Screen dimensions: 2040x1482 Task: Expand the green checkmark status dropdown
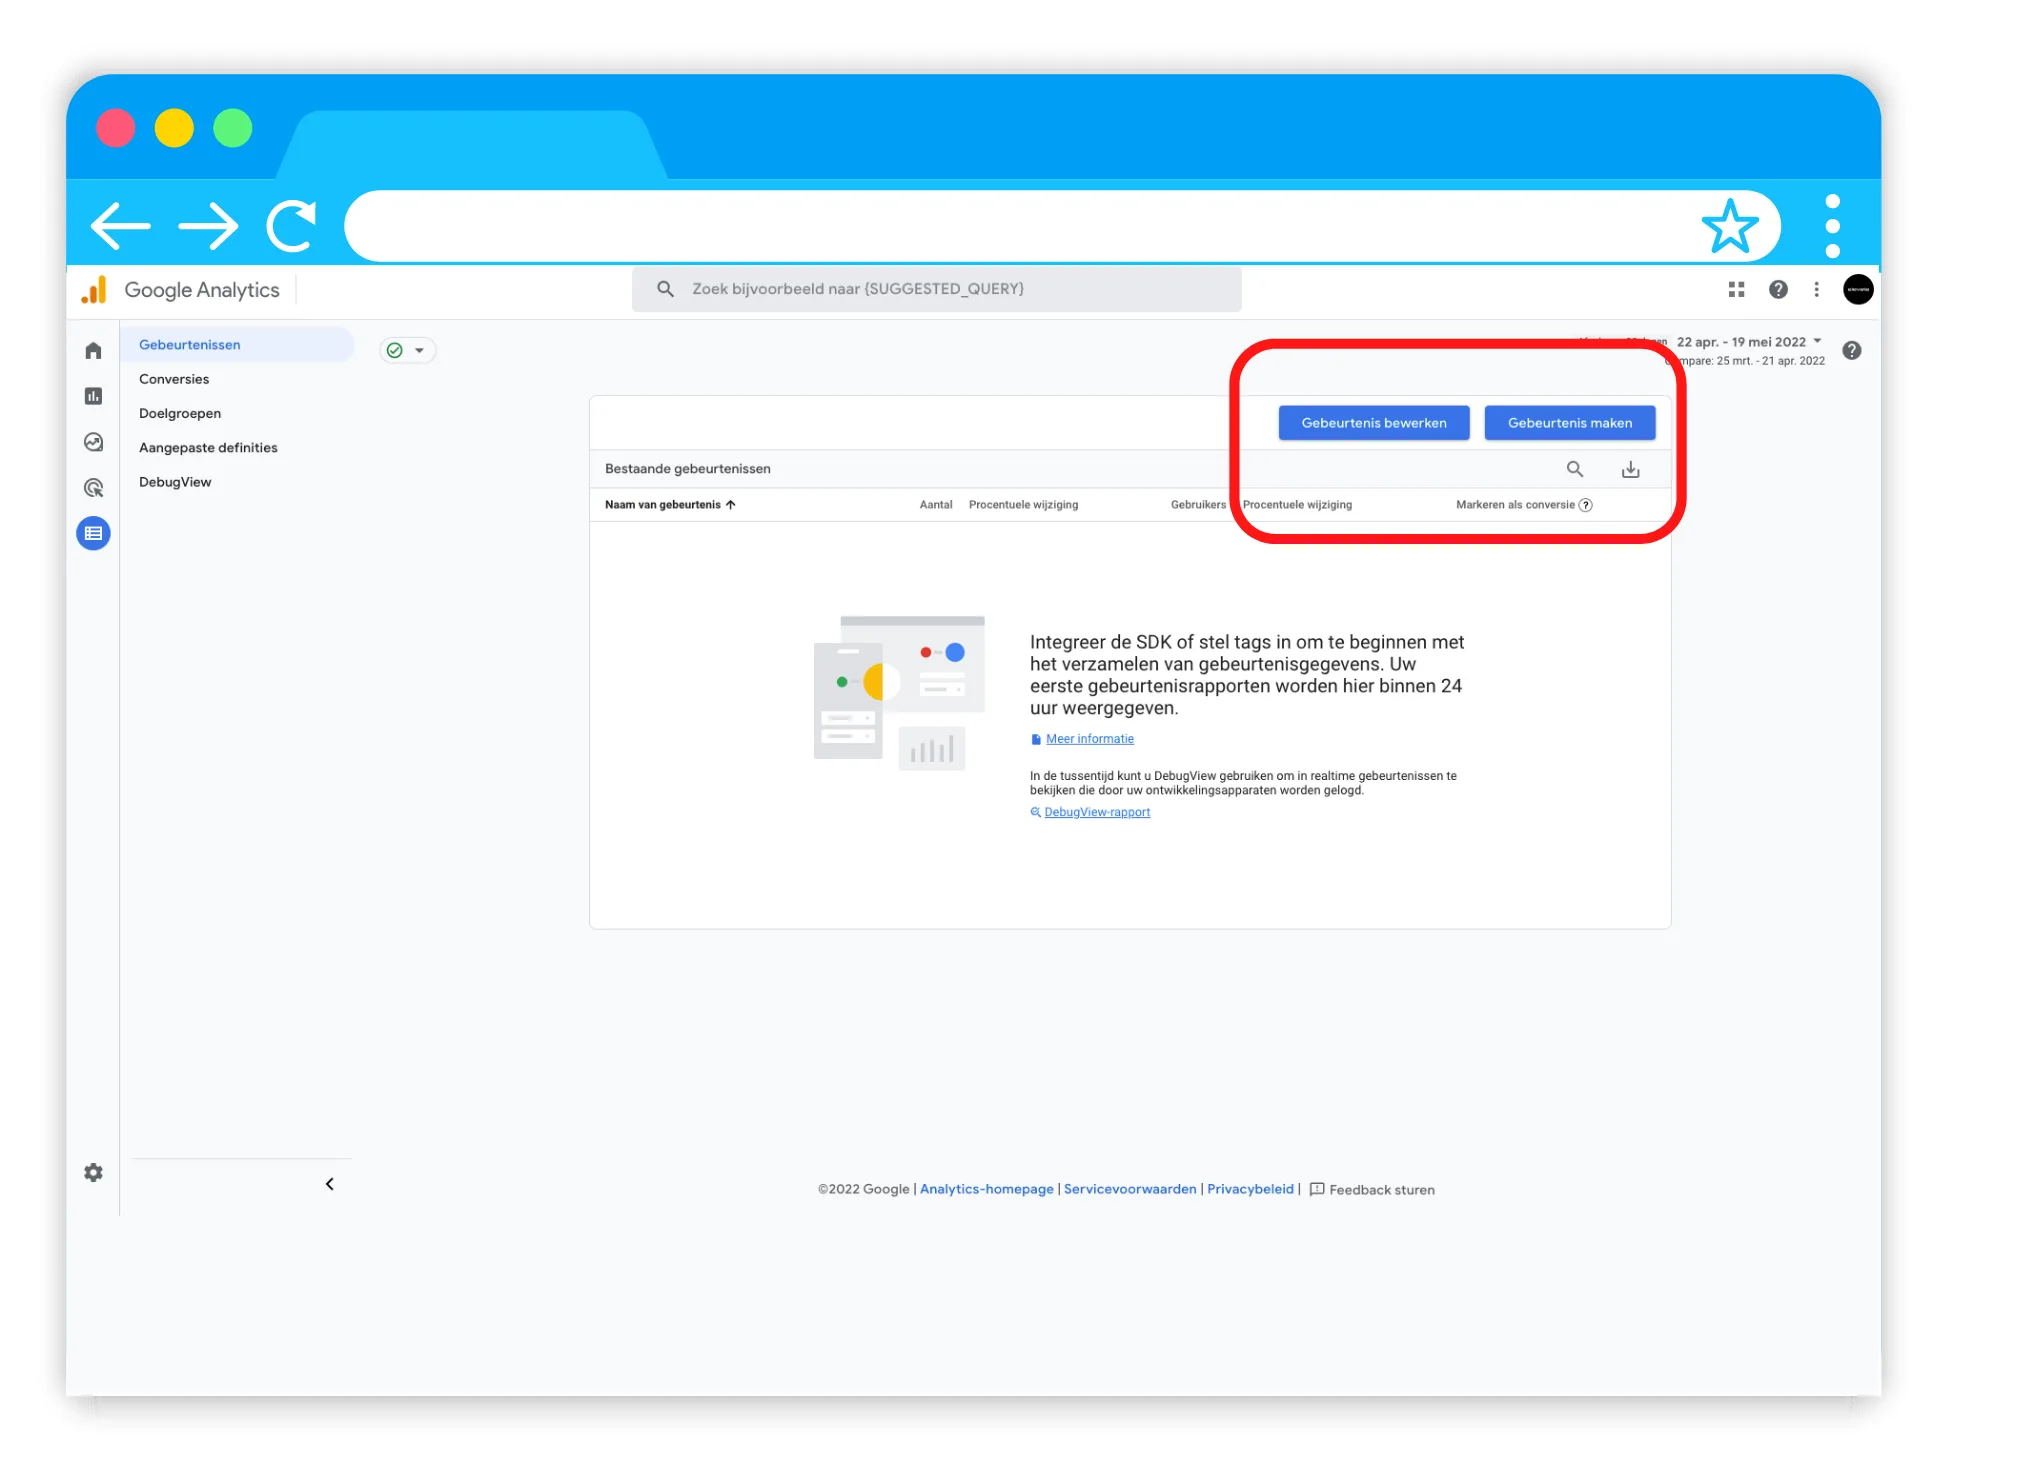[407, 350]
